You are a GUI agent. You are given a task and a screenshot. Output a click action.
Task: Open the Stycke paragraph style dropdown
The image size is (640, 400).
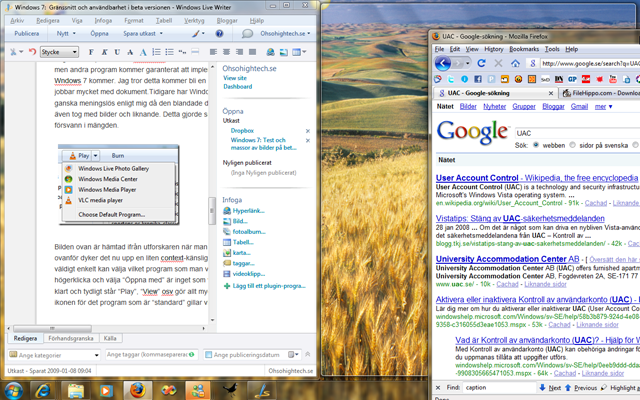(59, 52)
